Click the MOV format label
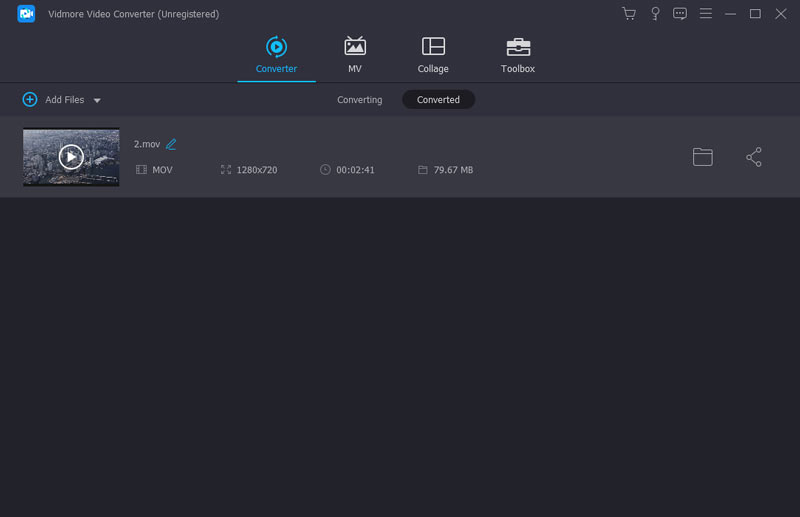The image size is (800, 517). pyautogui.click(x=162, y=170)
